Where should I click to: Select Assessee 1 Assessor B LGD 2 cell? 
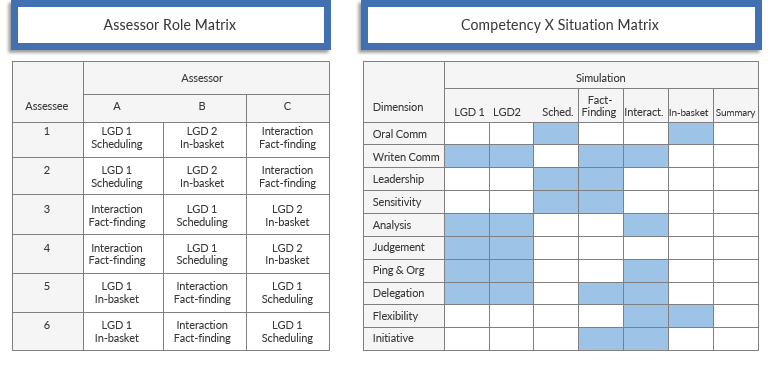[205, 140]
